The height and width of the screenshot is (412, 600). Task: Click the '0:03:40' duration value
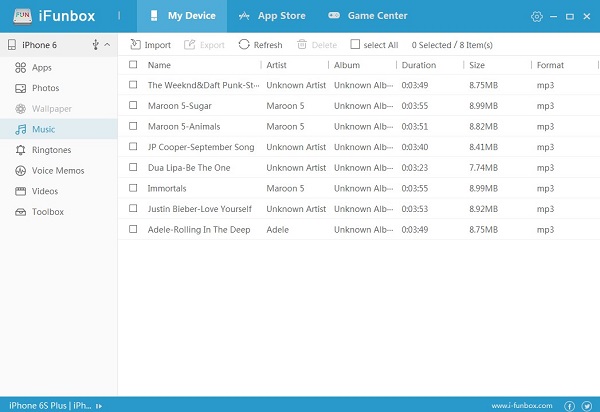click(x=415, y=147)
